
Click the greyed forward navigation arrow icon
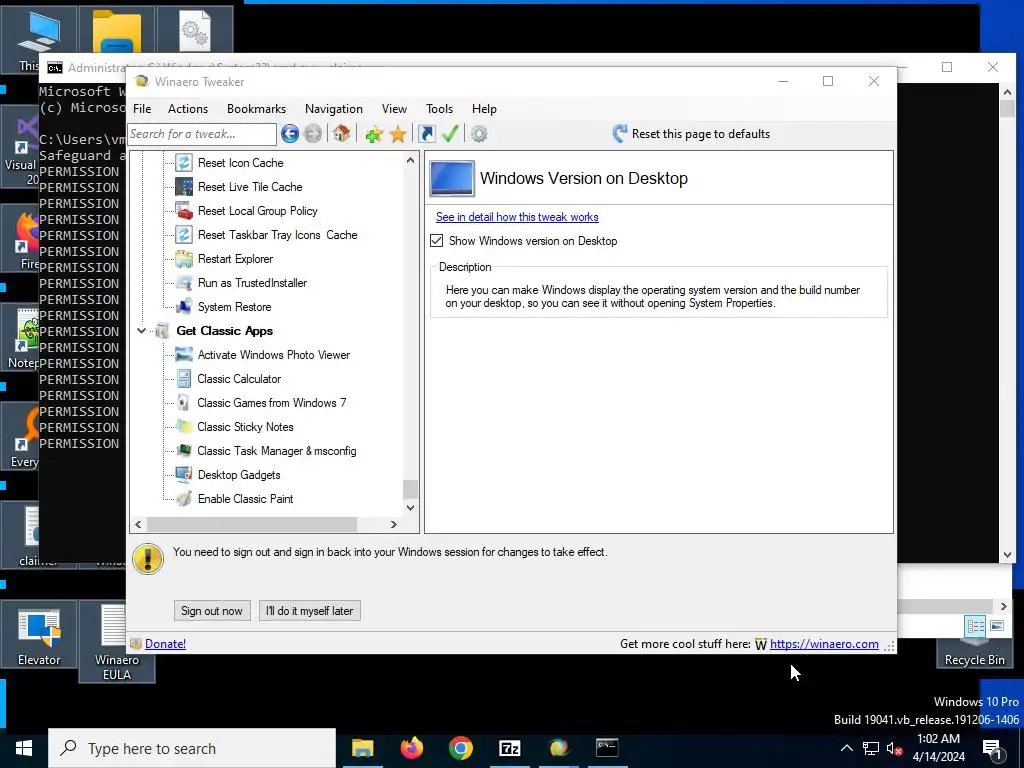click(x=313, y=134)
